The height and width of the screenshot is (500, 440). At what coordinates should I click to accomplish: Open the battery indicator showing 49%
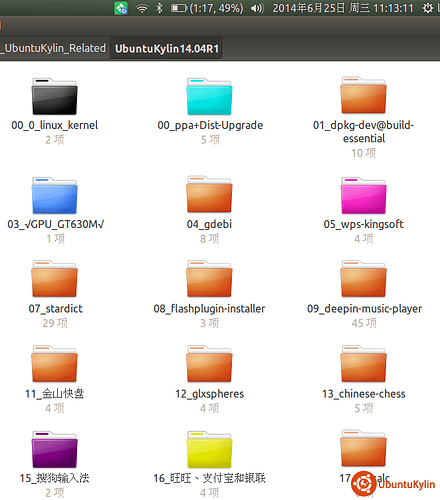click(207, 8)
